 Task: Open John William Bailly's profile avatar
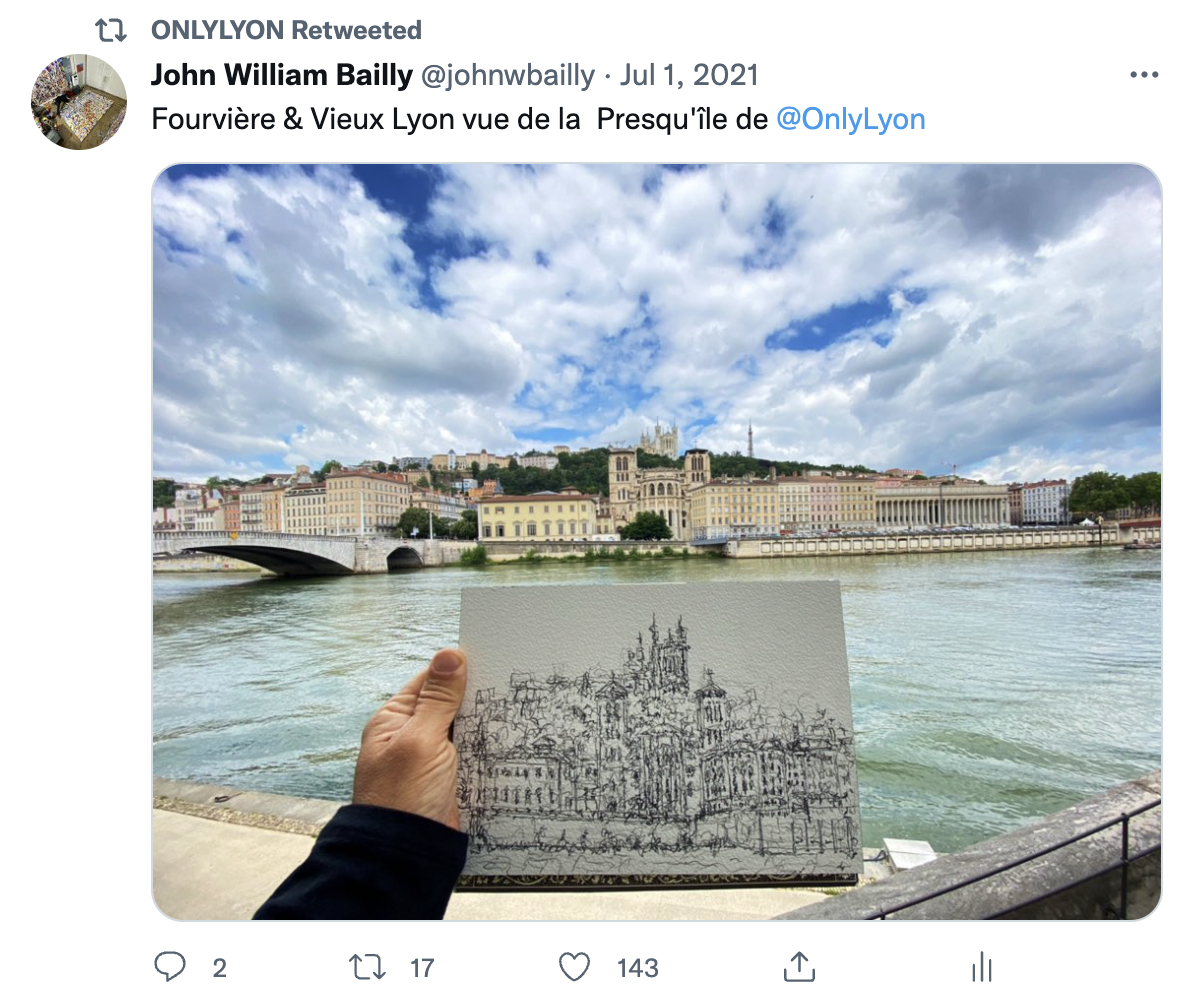(x=79, y=102)
